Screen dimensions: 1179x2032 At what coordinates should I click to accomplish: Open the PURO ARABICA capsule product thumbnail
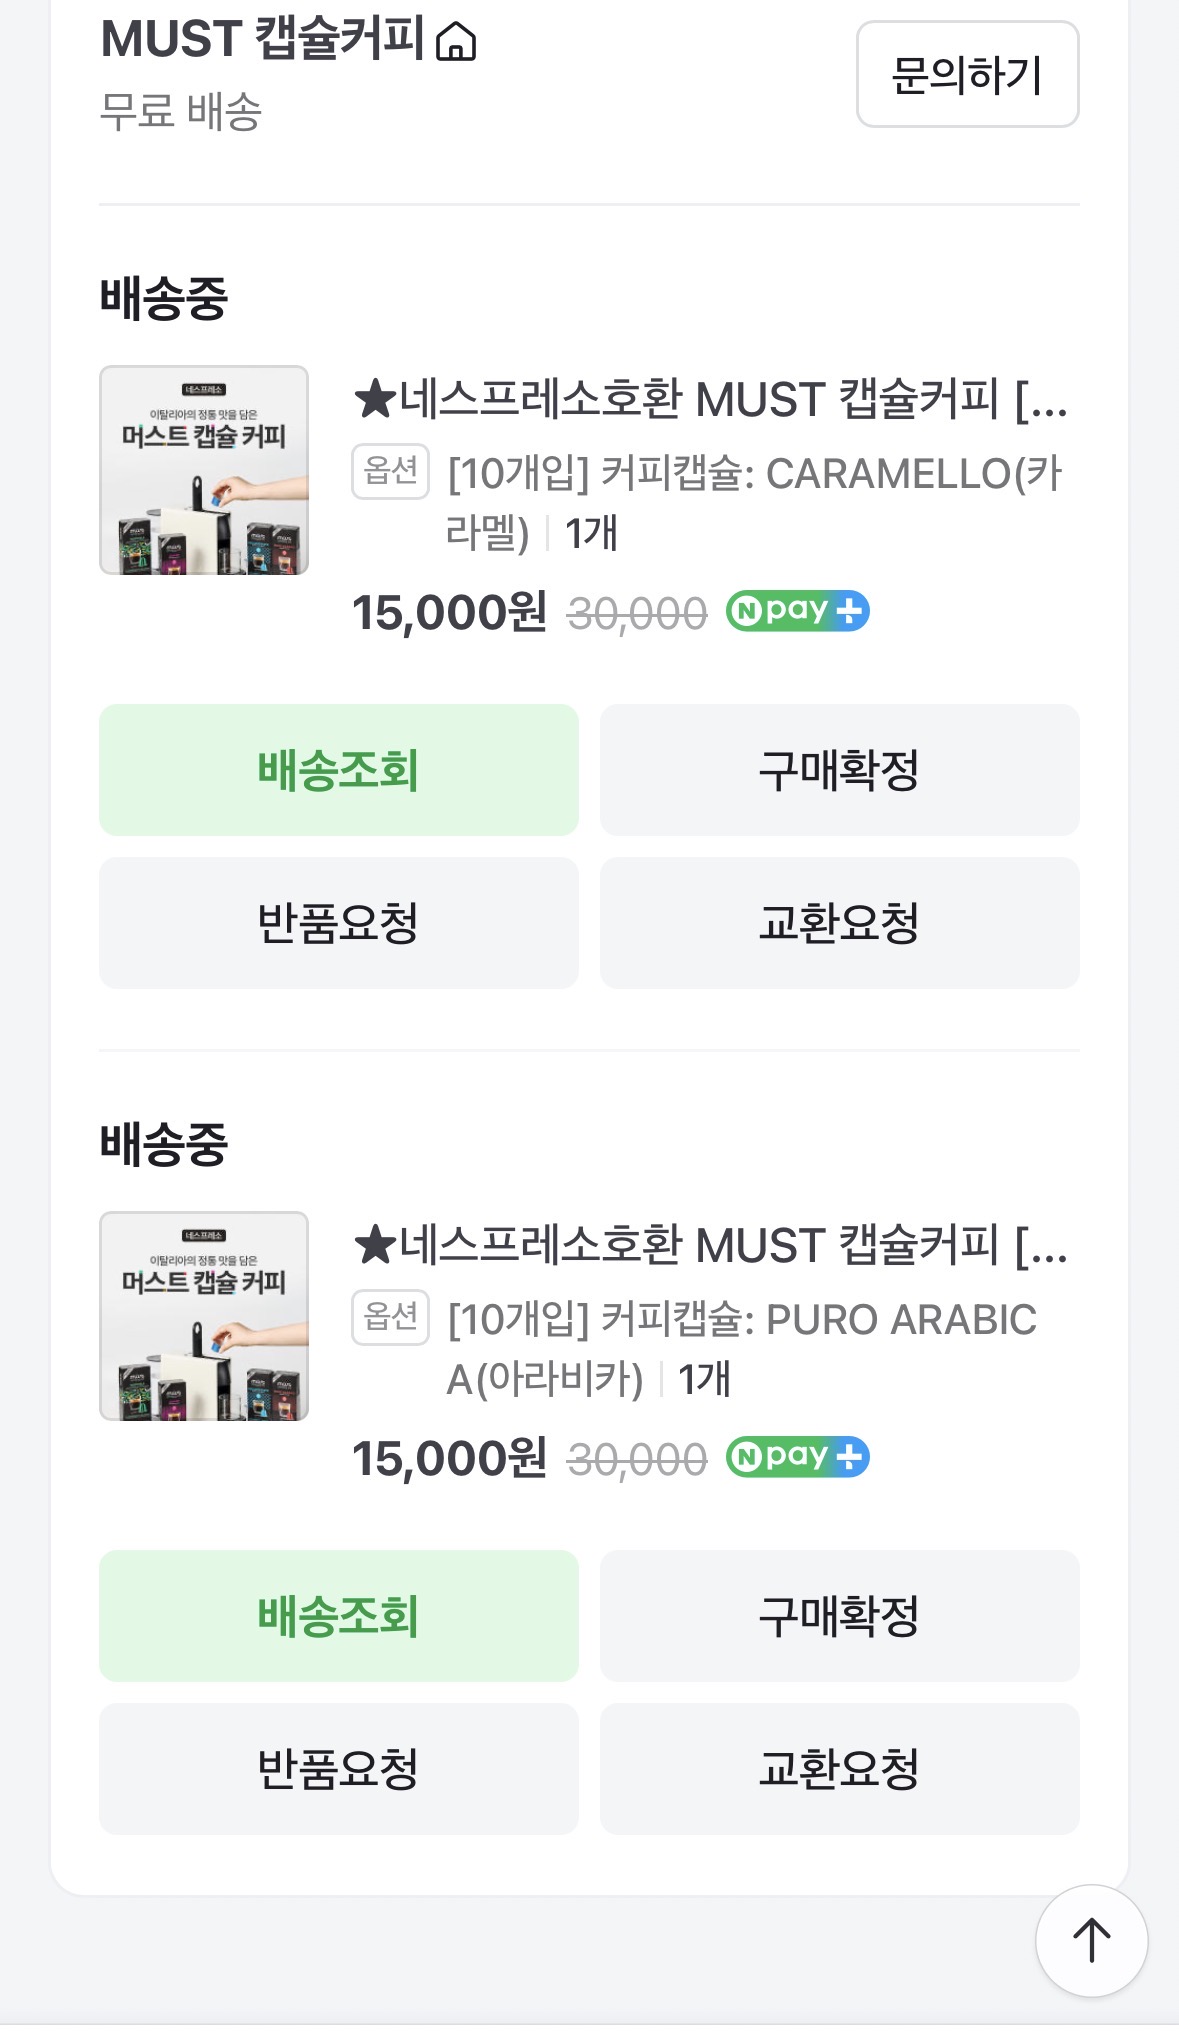tap(204, 1316)
